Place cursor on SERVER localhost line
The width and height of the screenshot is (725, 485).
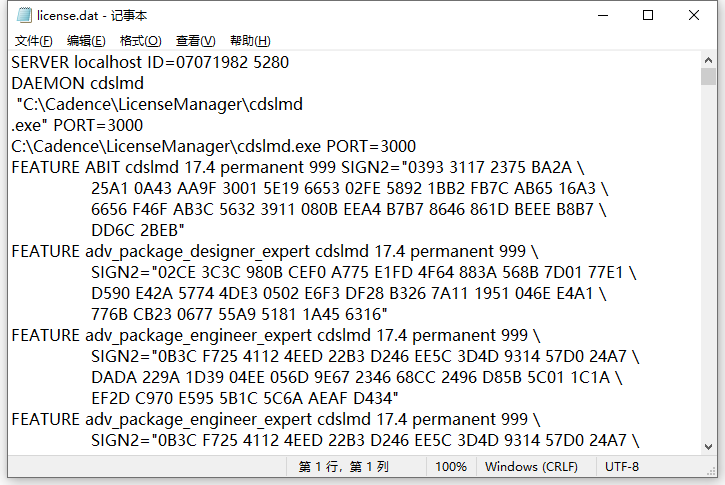coord(150,62)
